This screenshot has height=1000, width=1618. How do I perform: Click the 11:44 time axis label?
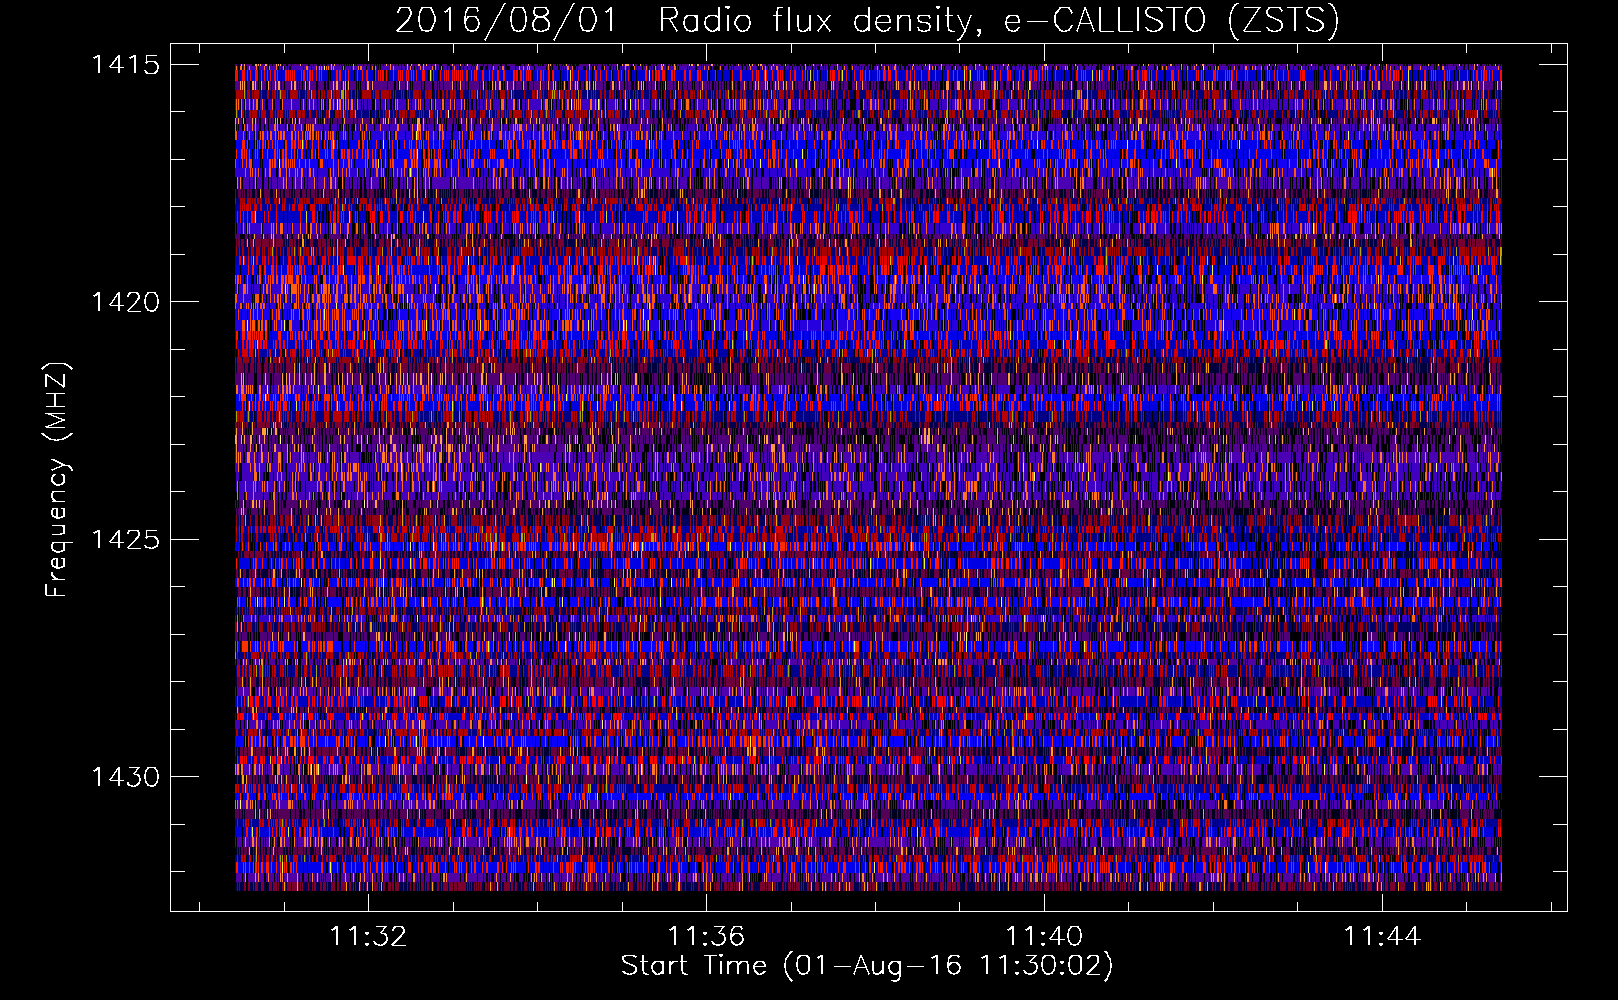(x=1382, y=937)
